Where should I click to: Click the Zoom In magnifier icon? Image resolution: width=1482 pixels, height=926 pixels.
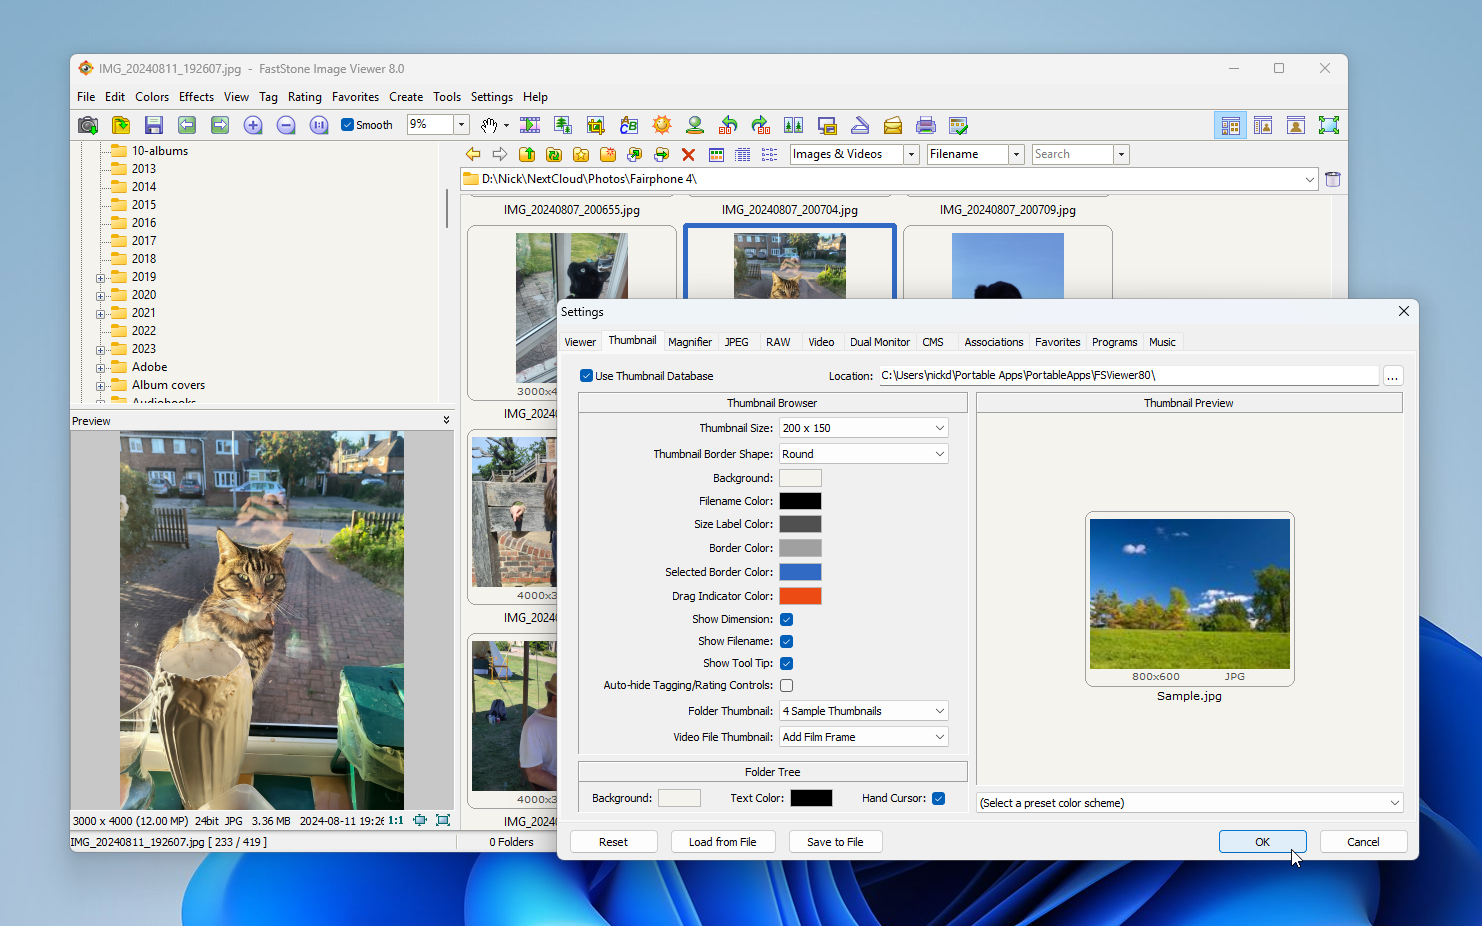253,125
